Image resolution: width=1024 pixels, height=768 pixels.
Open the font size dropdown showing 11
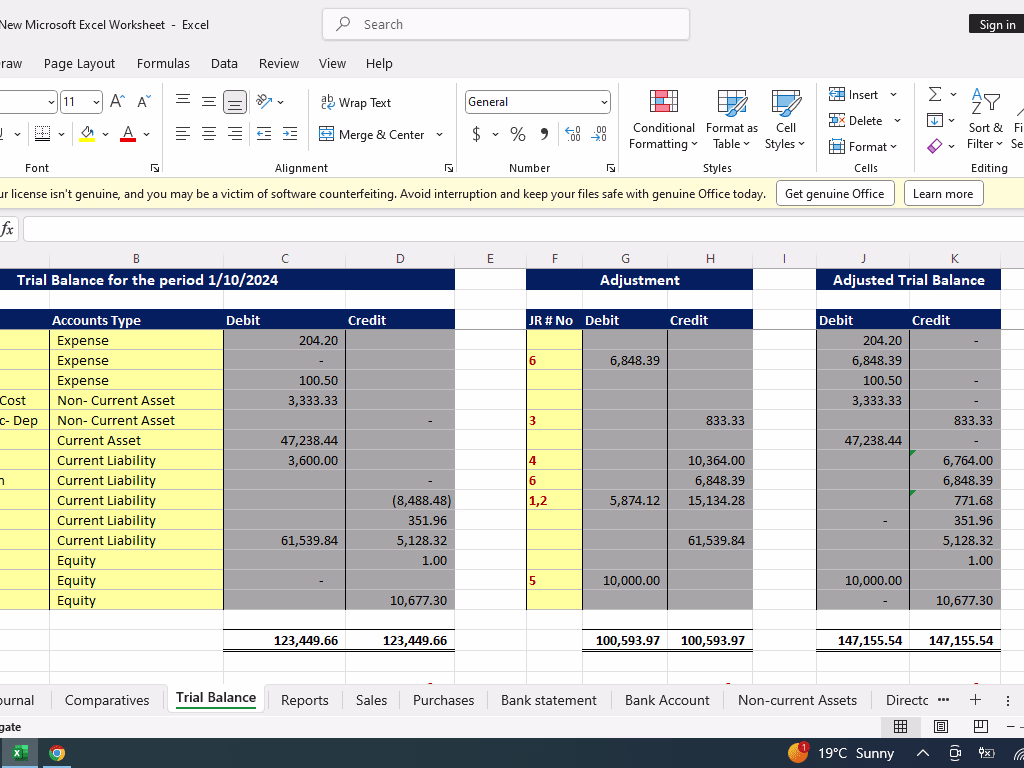point(96,102)
